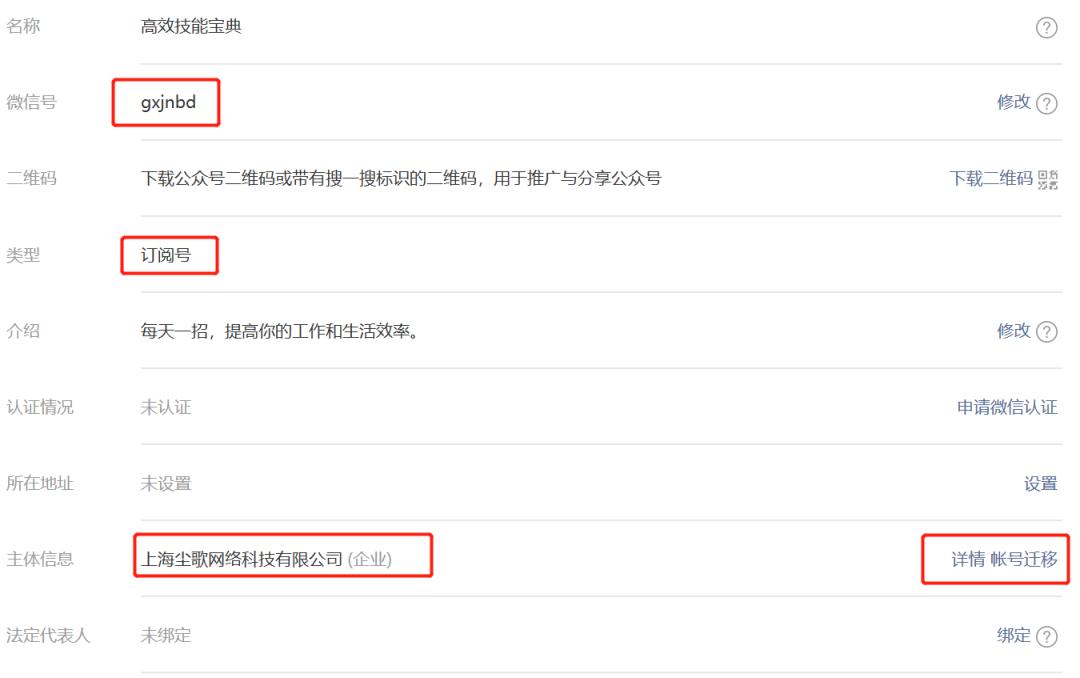
Task: Click the 未绑定 status in the 法定代表人 row
Action: point(165,635)
